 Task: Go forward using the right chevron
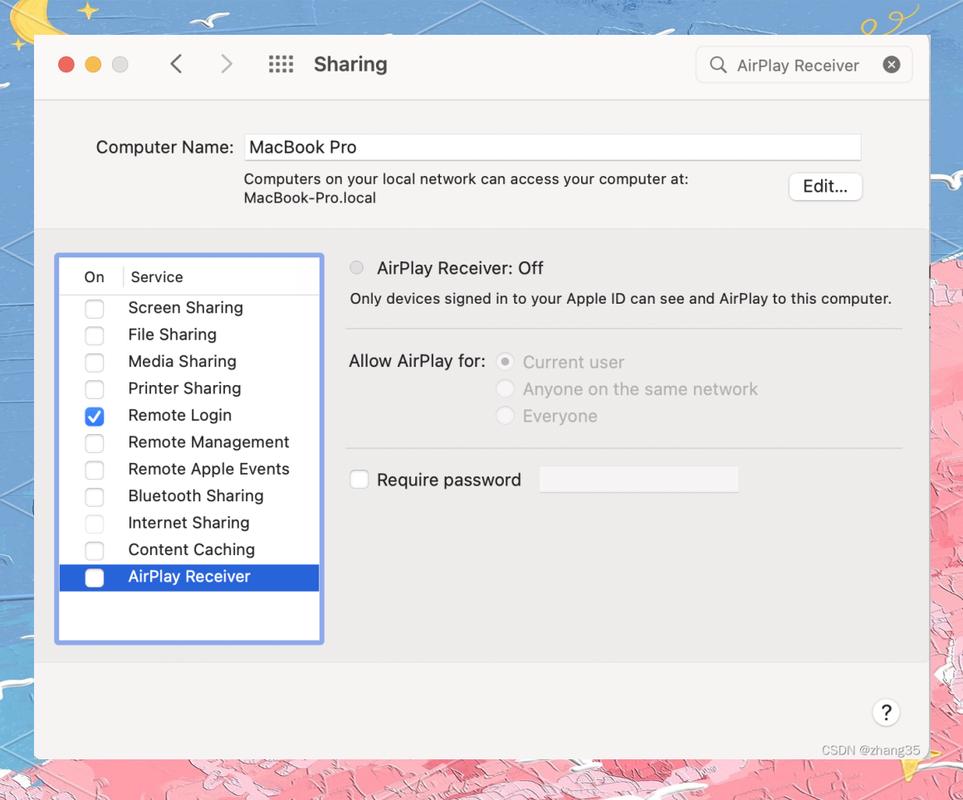226,64
